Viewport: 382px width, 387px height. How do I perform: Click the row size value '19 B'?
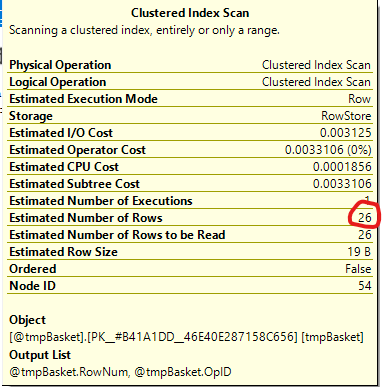359,252
